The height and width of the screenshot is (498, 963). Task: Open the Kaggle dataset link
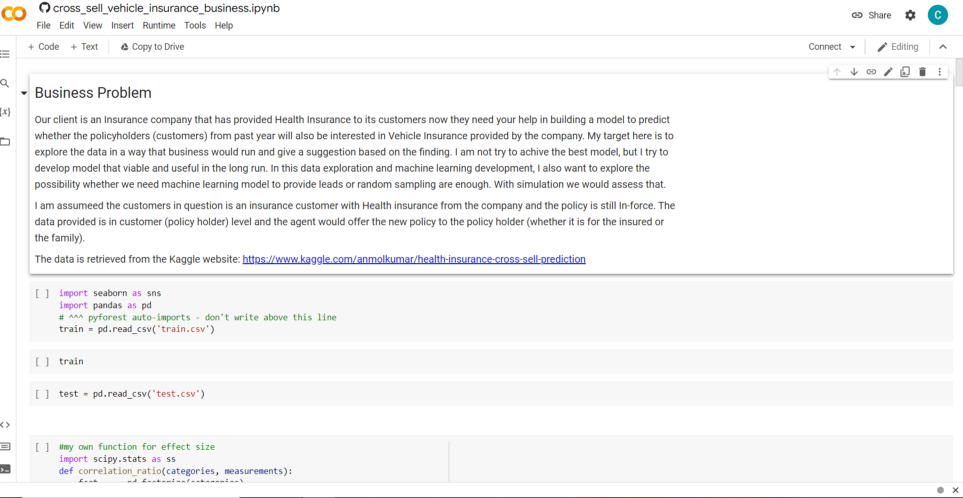click(x=413, y=259)
